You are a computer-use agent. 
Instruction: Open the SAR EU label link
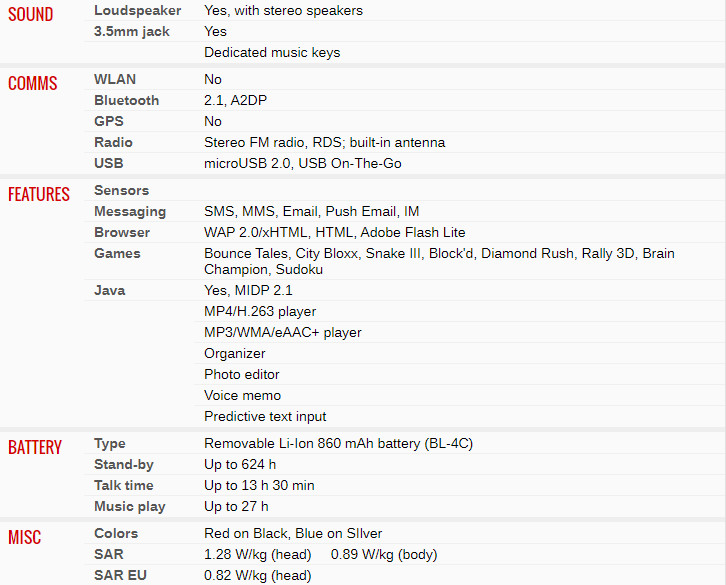pyautogui.click(x=120, y=575)
